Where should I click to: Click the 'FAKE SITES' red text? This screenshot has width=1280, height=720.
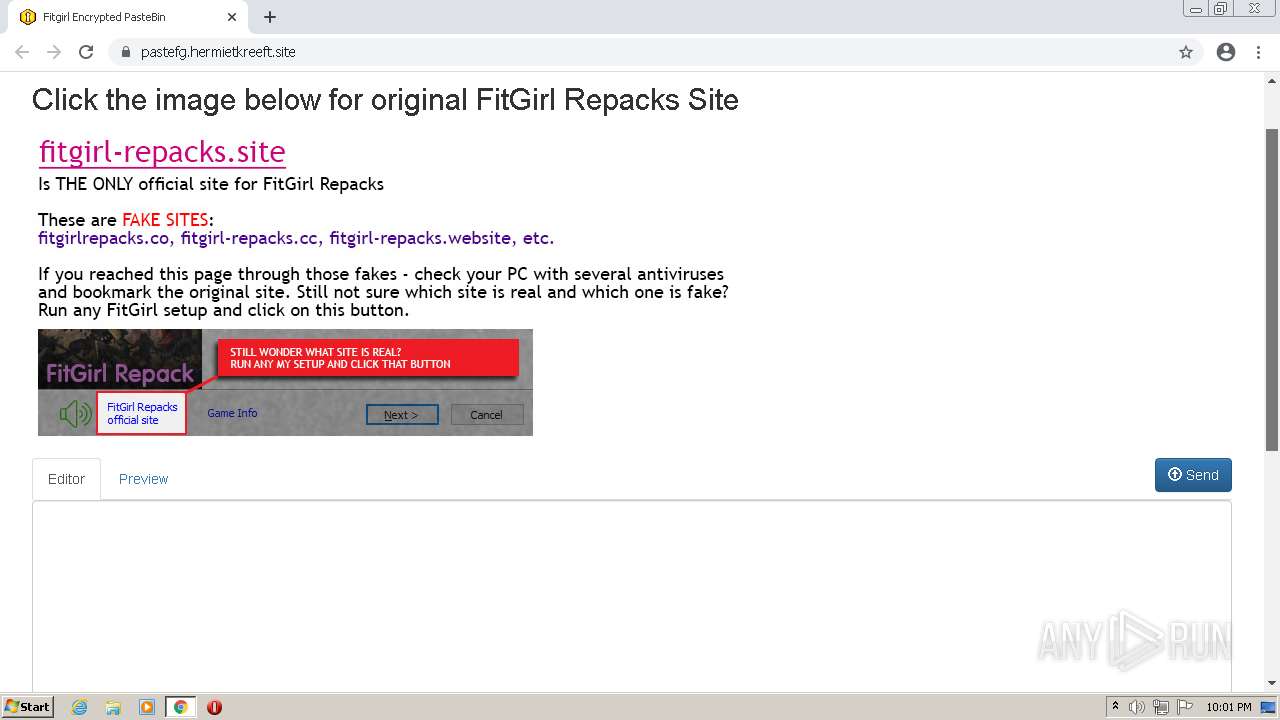[165, 220]
